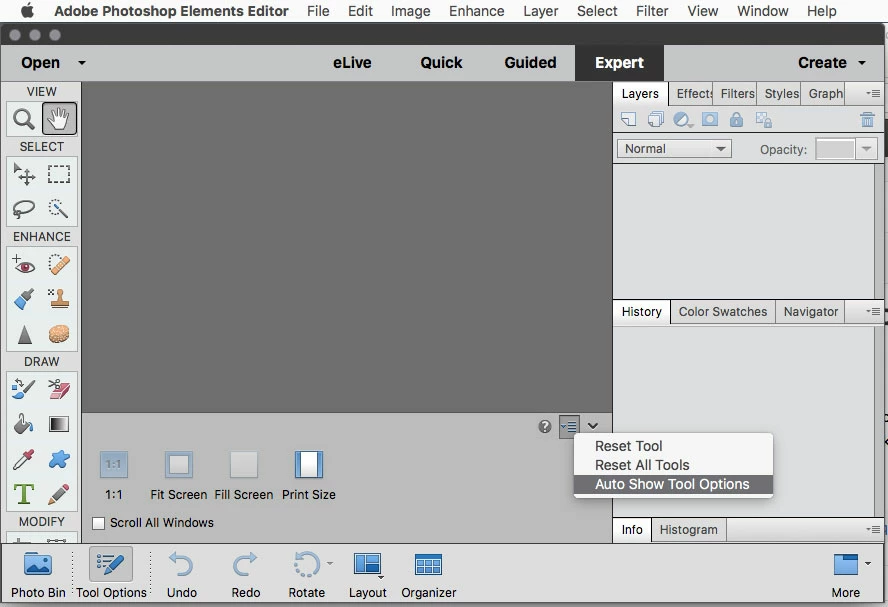Lock transparent pixels icon

point(763,120)
